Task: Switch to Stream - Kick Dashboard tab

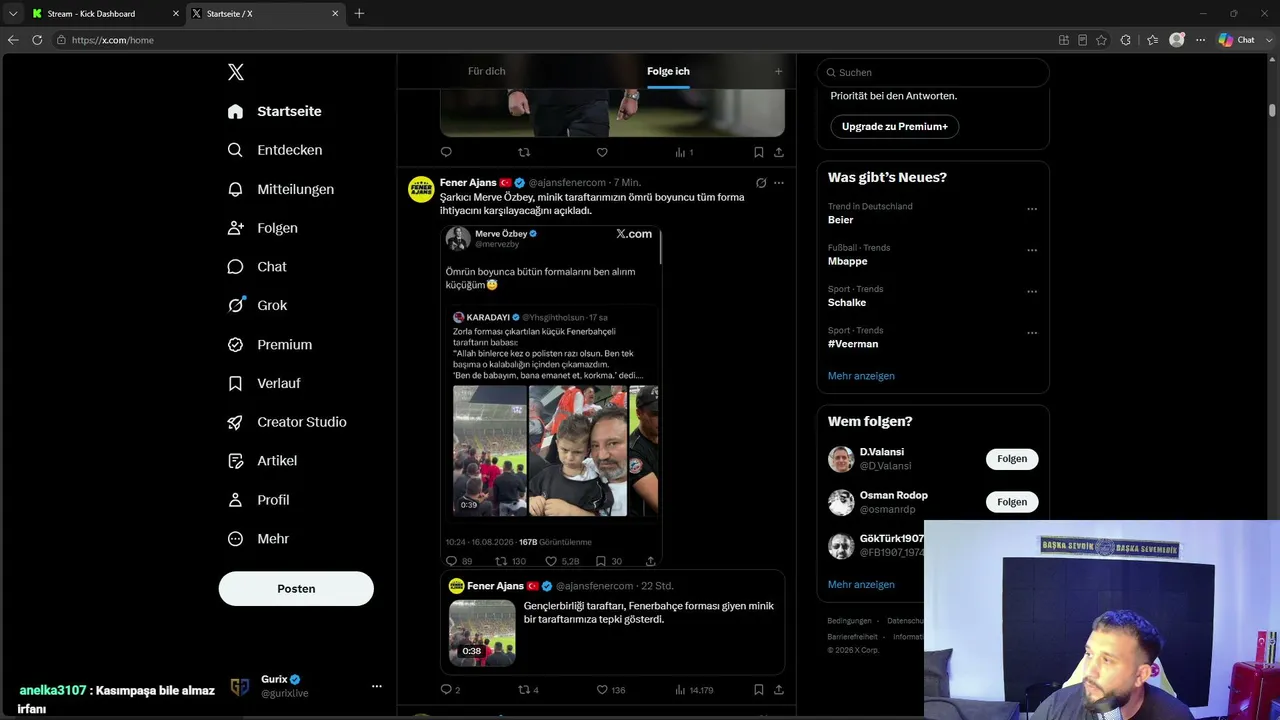Action: click(103, 13)
